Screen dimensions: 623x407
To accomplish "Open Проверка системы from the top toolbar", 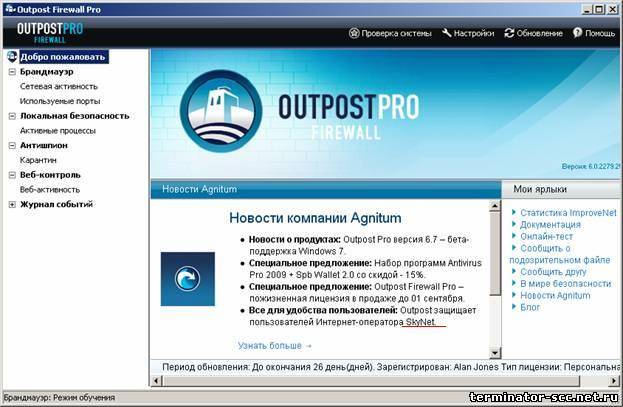I will click(390, 33).
